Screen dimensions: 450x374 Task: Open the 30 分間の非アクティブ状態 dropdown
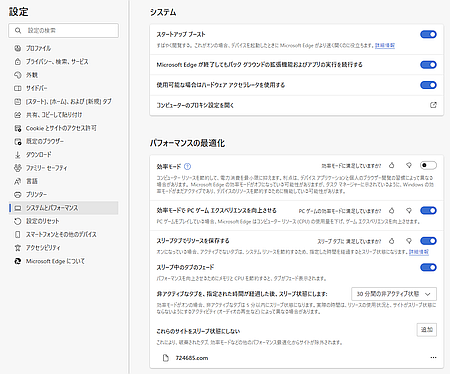[394, 294]
